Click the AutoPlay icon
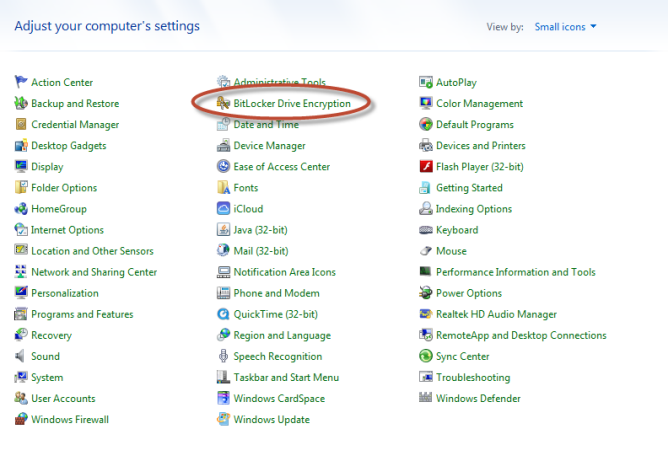Viewport: 668px width, 470px height. [426, 82]
